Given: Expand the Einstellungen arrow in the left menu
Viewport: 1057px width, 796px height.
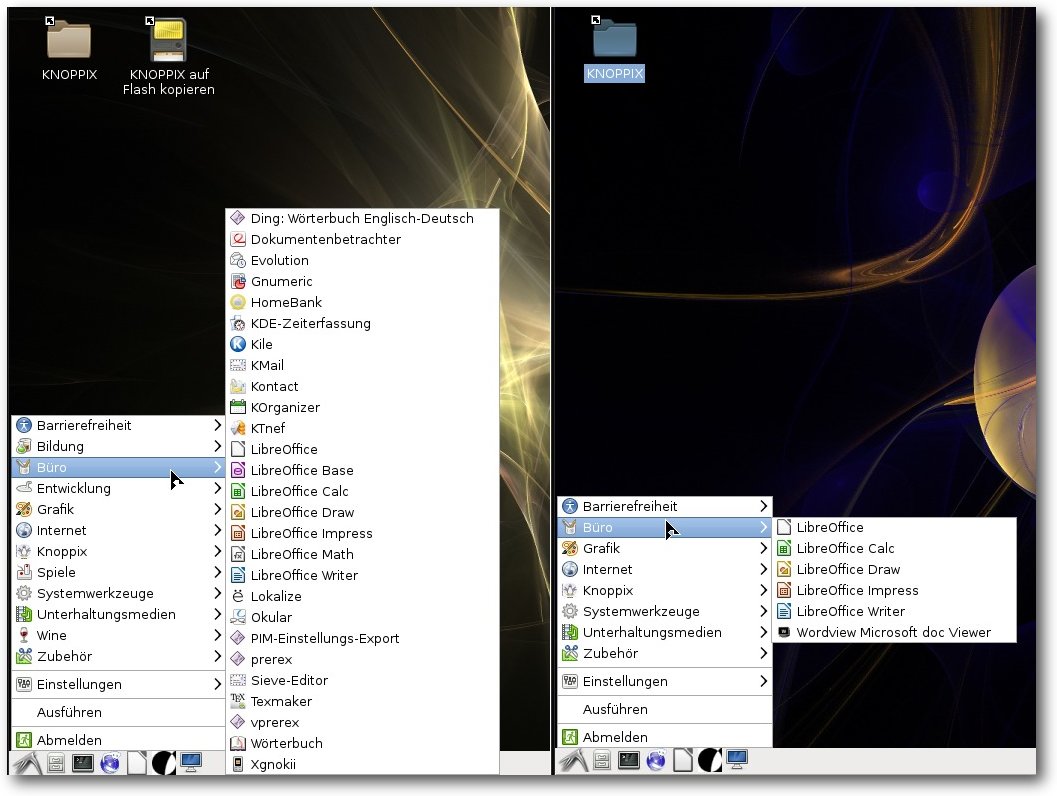Looking at the screenshot, I should (x=217, y=684).
